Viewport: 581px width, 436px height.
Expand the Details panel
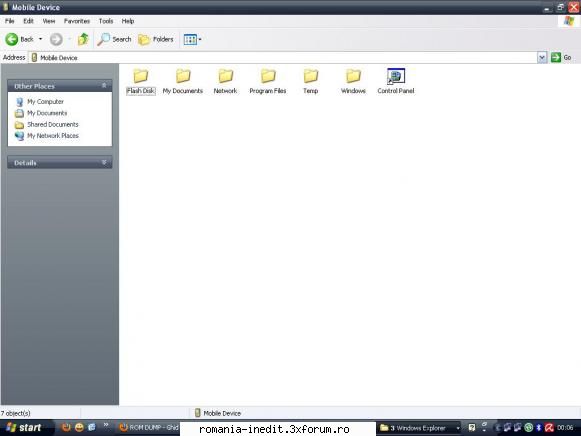pyautogui.click(x=104, y=162)
